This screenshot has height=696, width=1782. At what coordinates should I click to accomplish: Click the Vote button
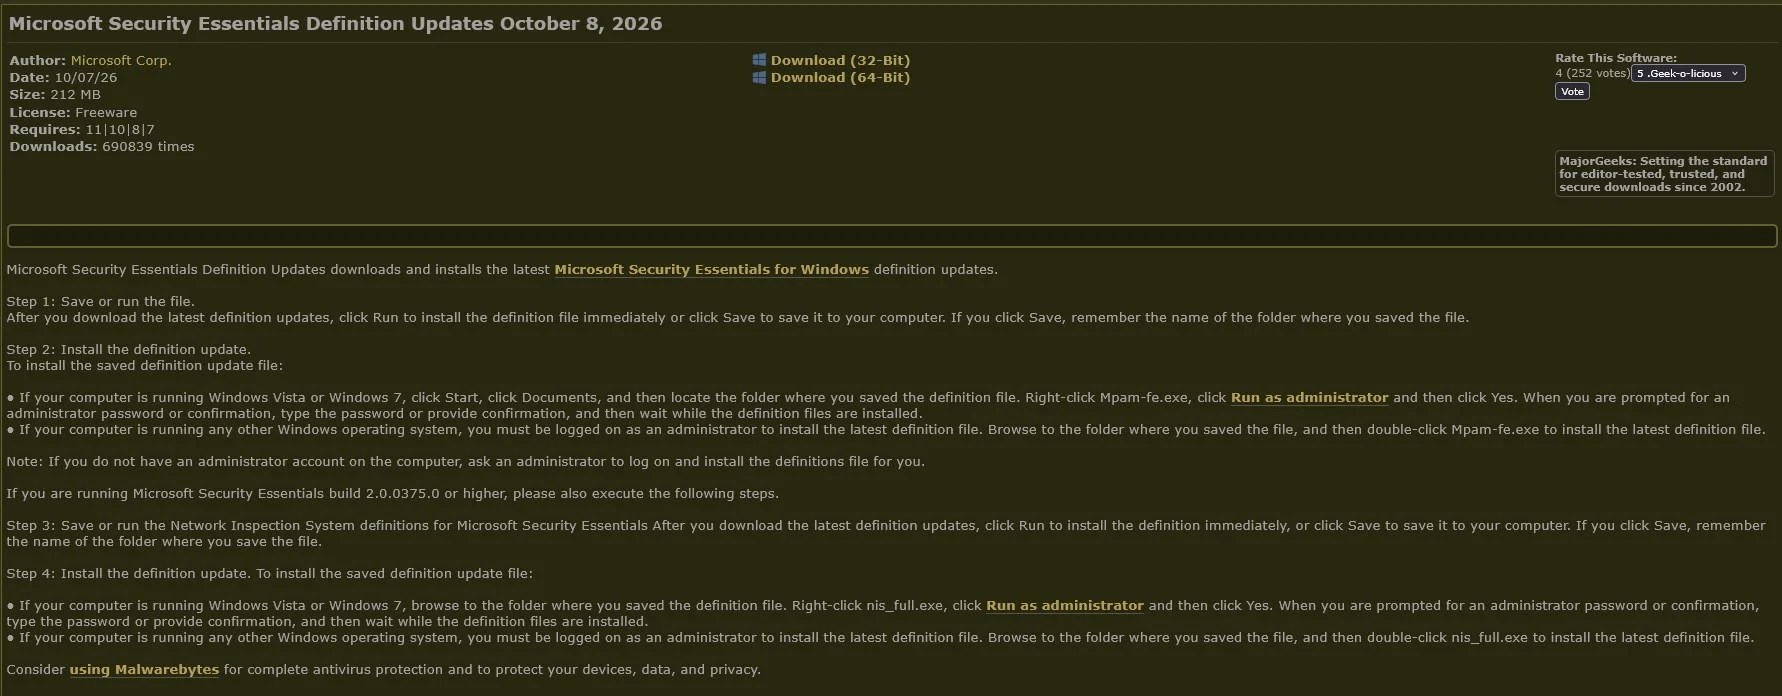tap(1572, 91)
